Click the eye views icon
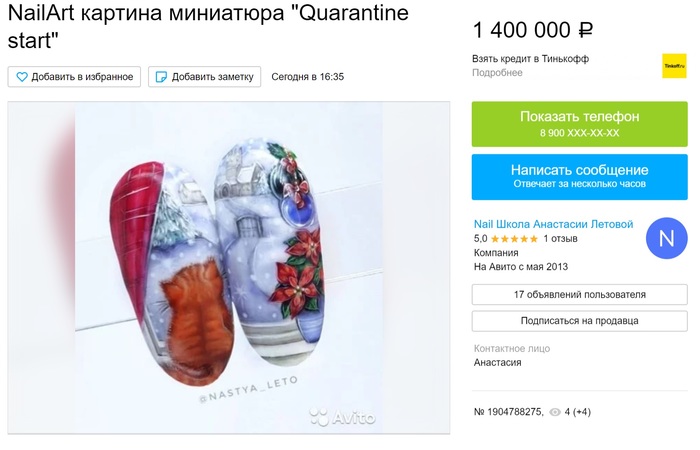Image resolution: width=700 pixels, height=450 pixels. tap(554, 412)
